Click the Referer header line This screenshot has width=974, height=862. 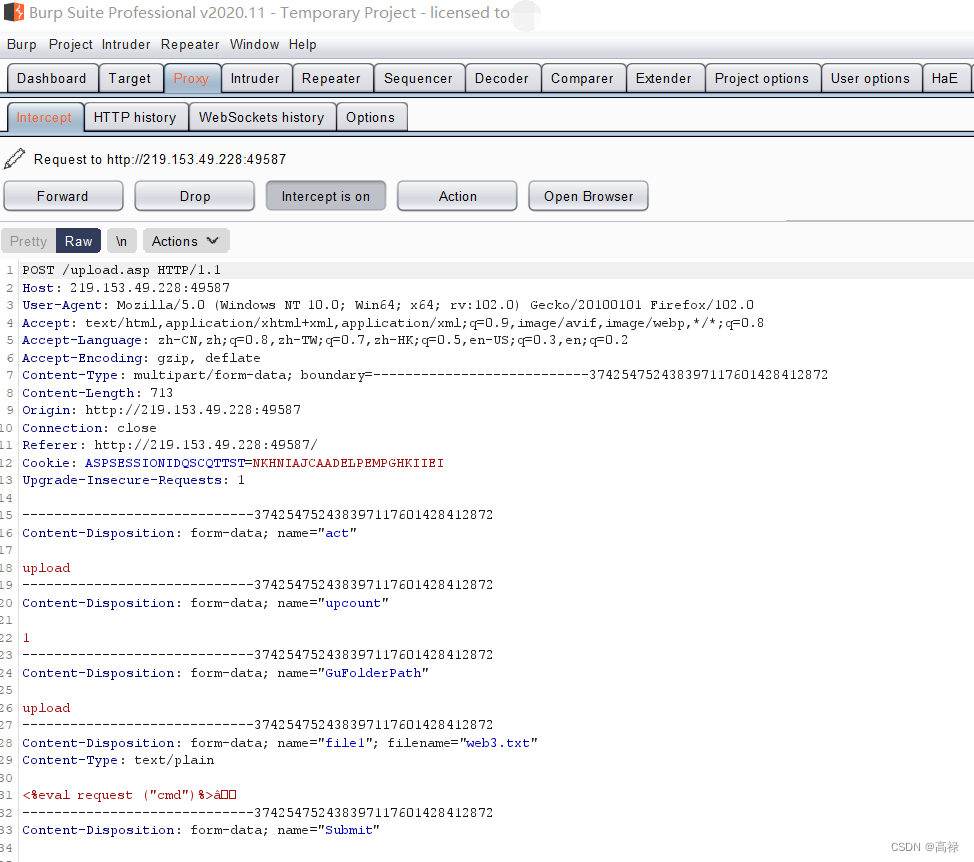click(x=170, y=445)
